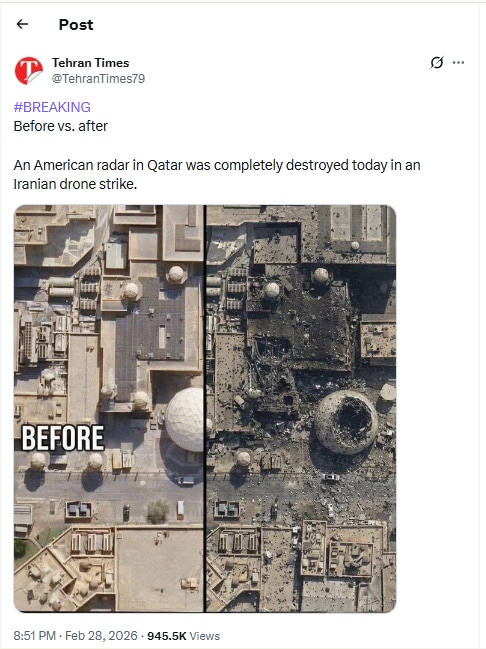486x649 pixels.
Task: Open the after destruction image half
Action: [301, 408]
